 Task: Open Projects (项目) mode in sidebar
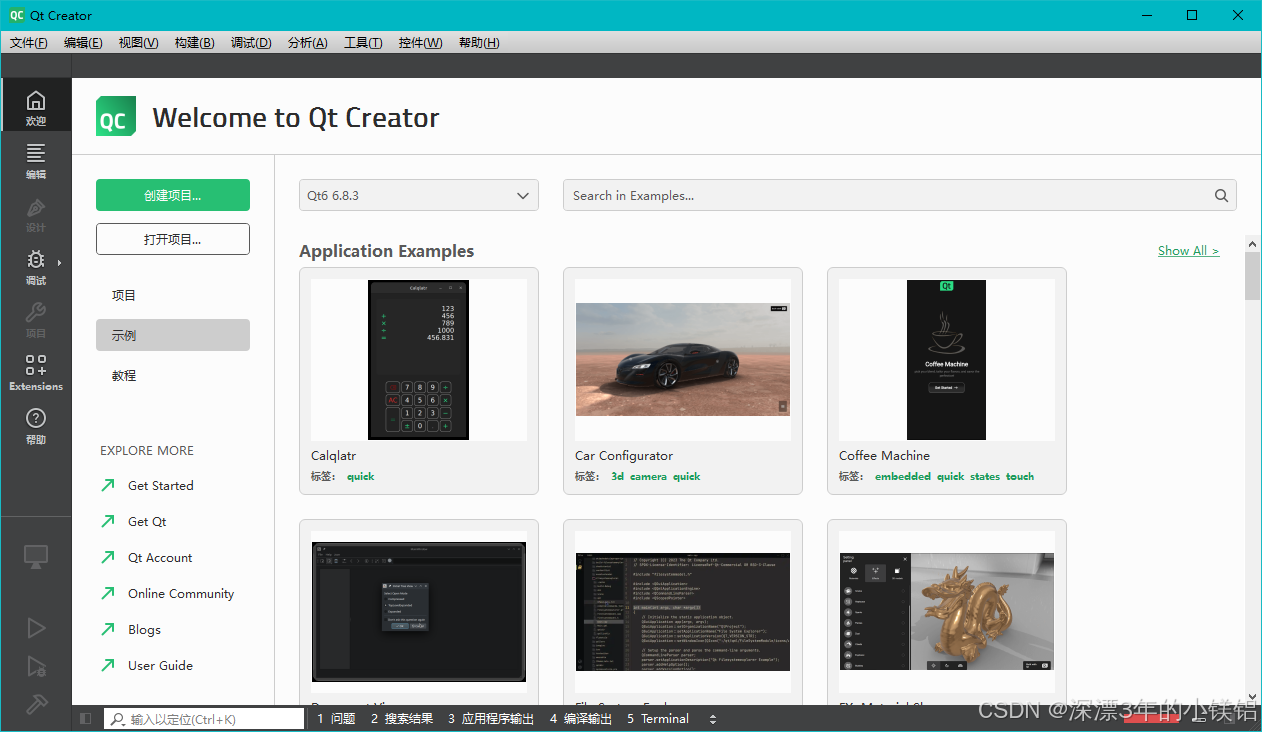point(36,318)
